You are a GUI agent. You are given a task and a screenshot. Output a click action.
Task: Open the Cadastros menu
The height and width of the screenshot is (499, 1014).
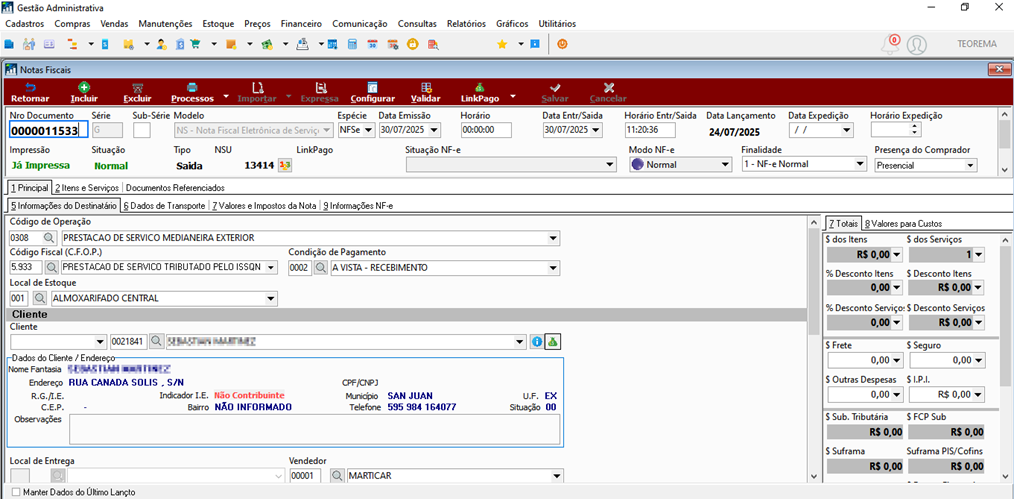[24, 24]
